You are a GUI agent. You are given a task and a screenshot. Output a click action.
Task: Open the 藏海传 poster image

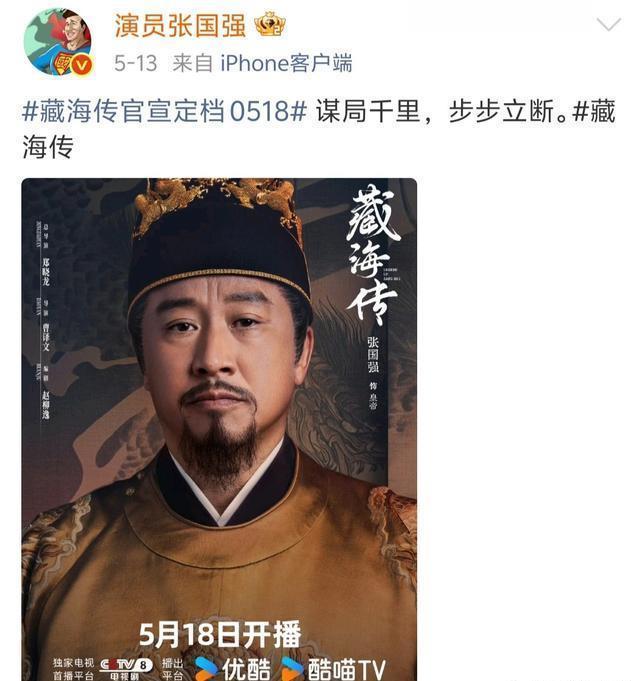pyautogui.click(x=219, y=429)
